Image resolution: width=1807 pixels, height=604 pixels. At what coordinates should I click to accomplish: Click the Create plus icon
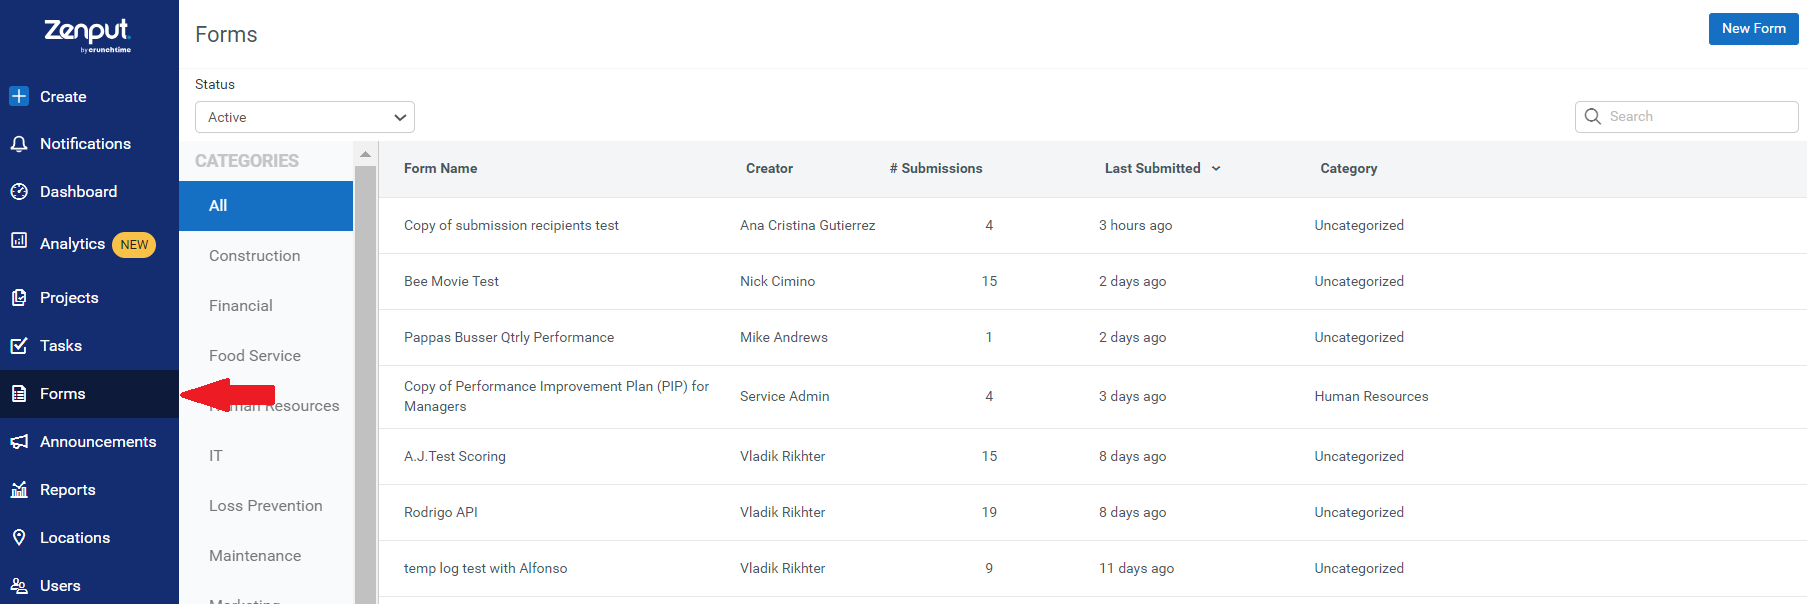(19, 96)
